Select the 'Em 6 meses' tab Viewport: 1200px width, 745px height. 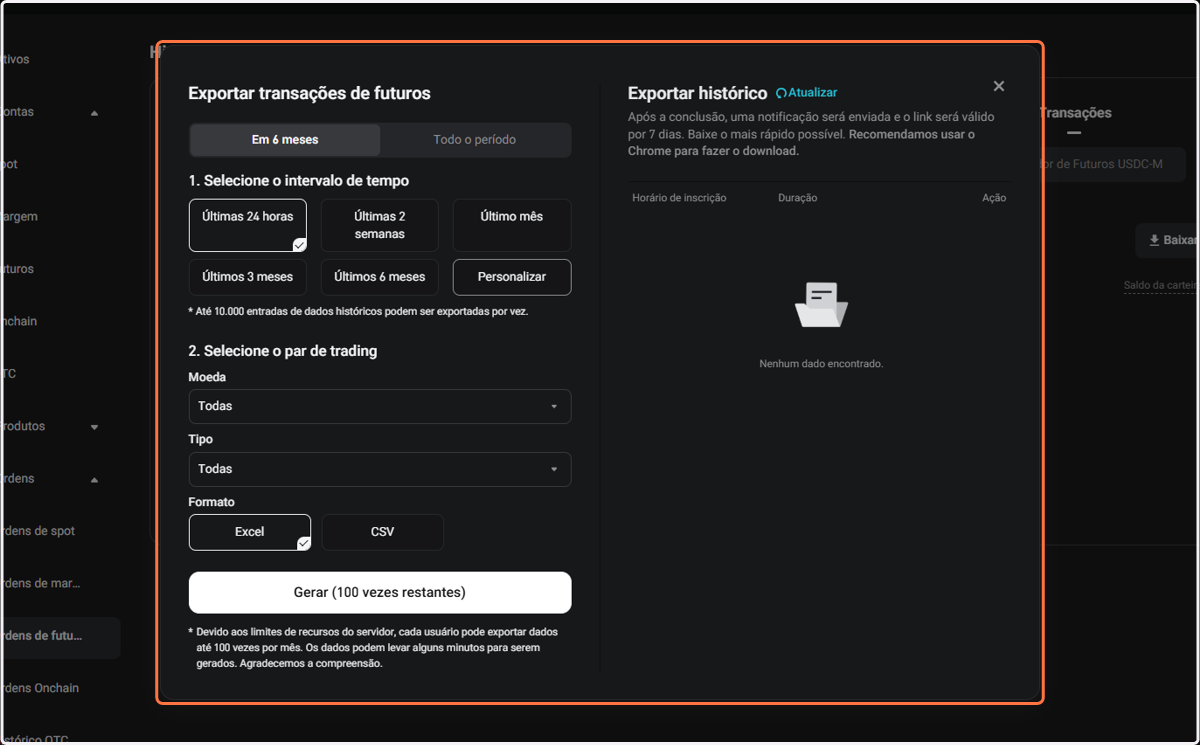[x=285, y=140]
